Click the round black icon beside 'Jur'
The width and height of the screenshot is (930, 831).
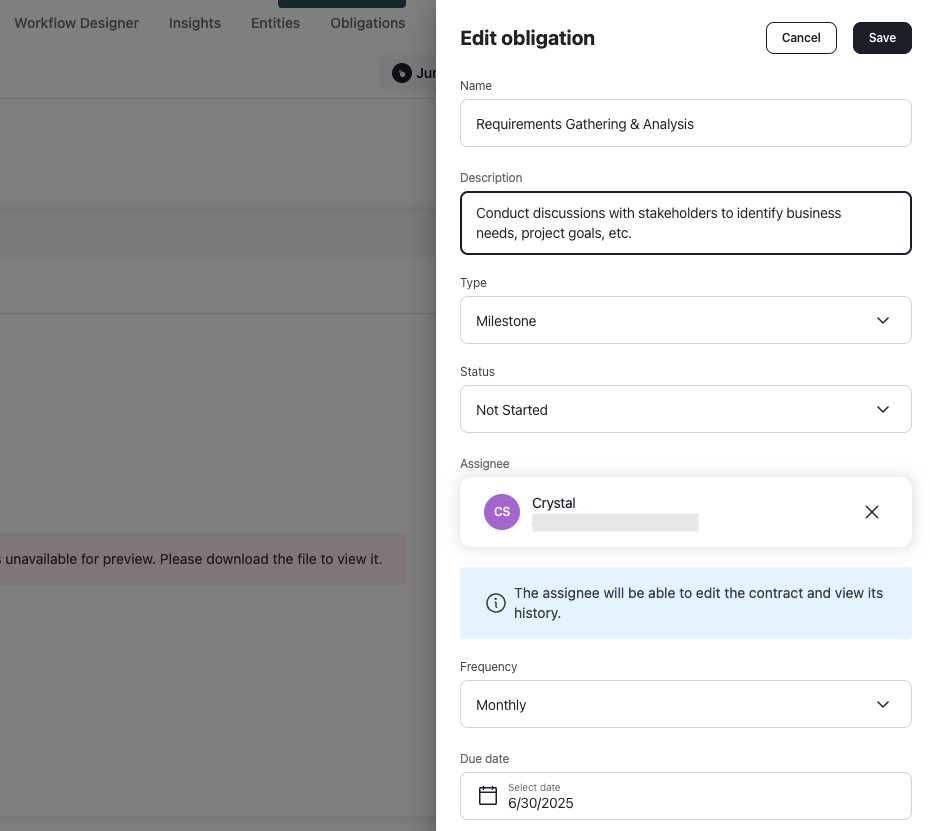pyautogui.click(x=402, y=74)
